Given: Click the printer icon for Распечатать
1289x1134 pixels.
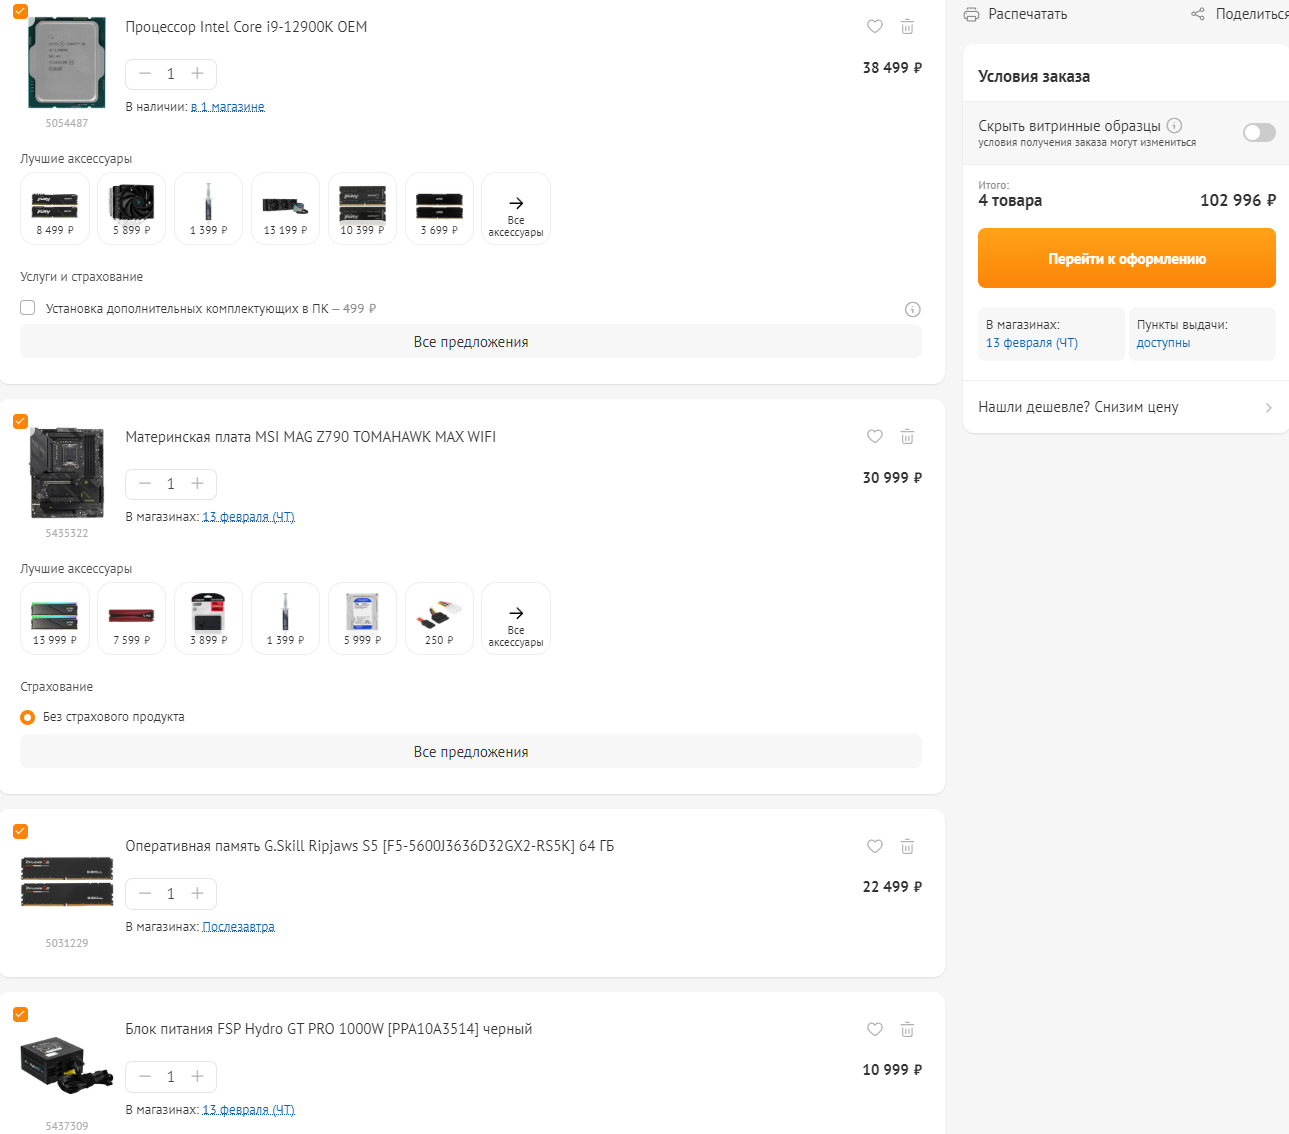Looking at the screenshot, I should point(971,14).
